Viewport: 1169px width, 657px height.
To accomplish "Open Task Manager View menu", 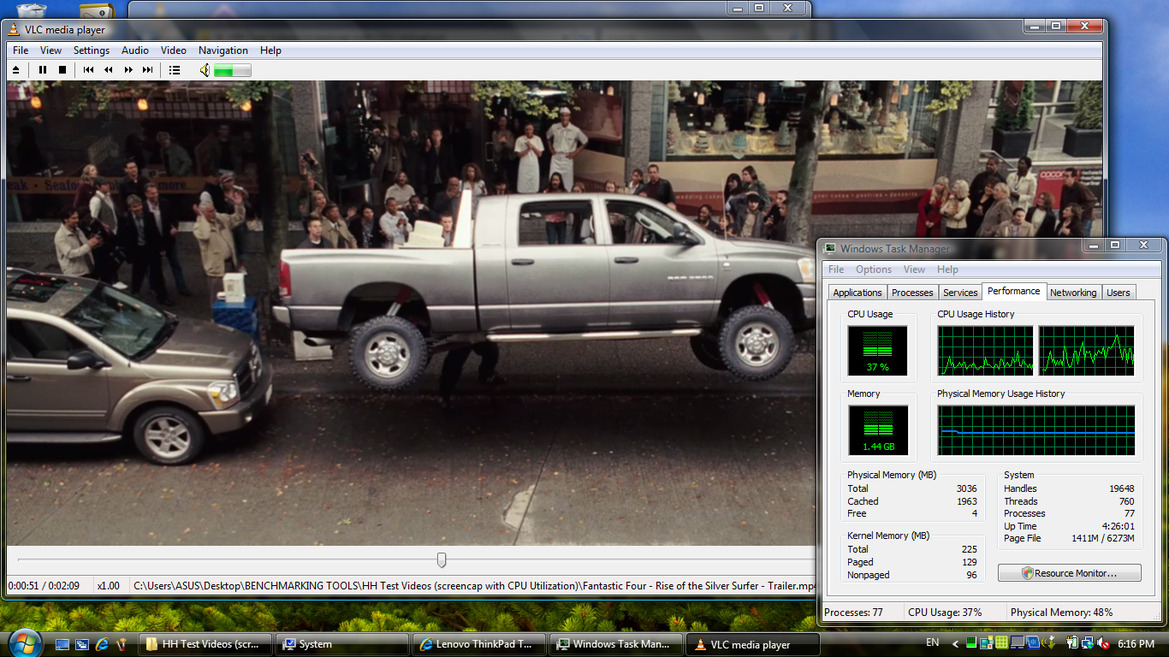I will [x=914, y=269].
